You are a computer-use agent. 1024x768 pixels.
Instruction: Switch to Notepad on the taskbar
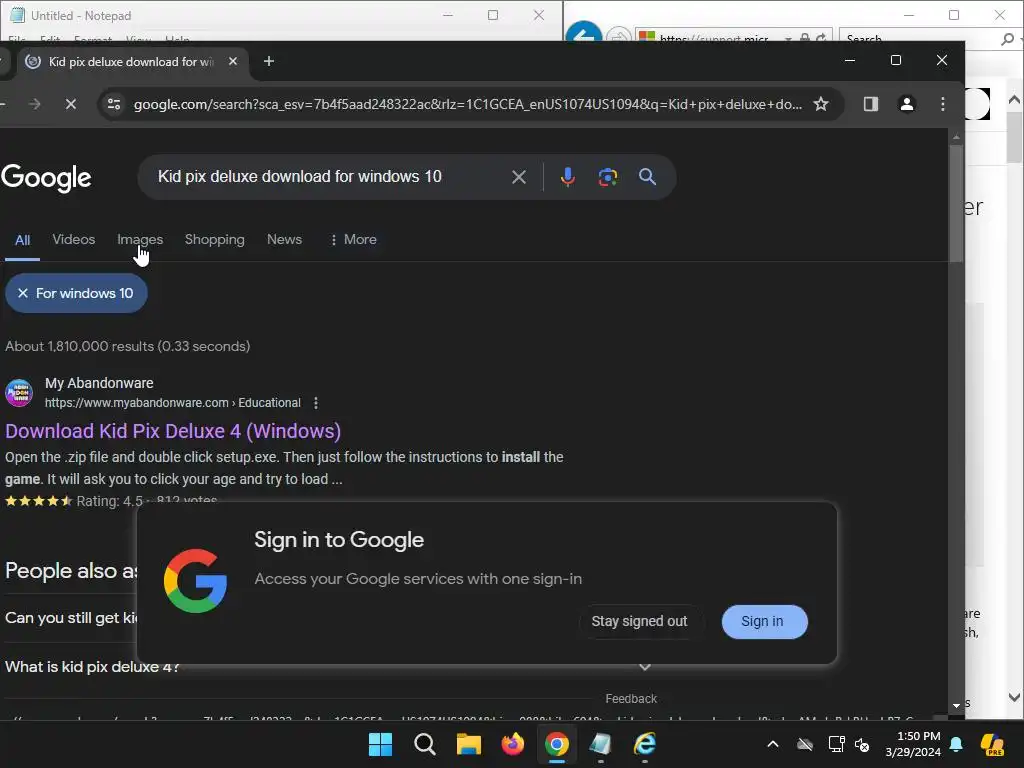pyautogui.click(x=600, y=744)
